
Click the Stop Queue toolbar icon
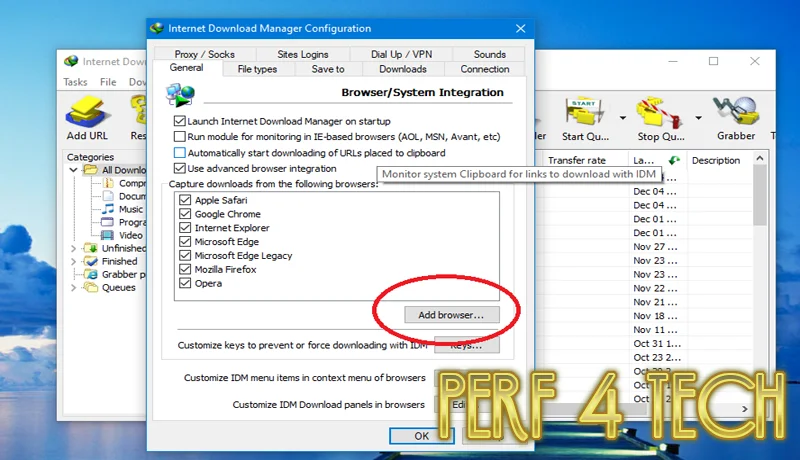(659, 111)
